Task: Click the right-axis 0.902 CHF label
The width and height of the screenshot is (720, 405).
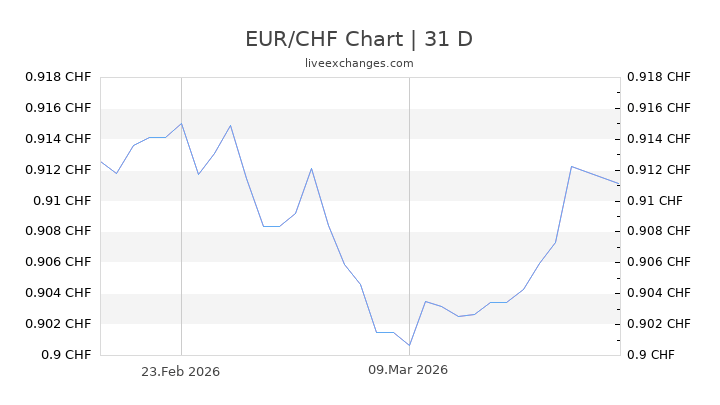Action: coord(656,323)
